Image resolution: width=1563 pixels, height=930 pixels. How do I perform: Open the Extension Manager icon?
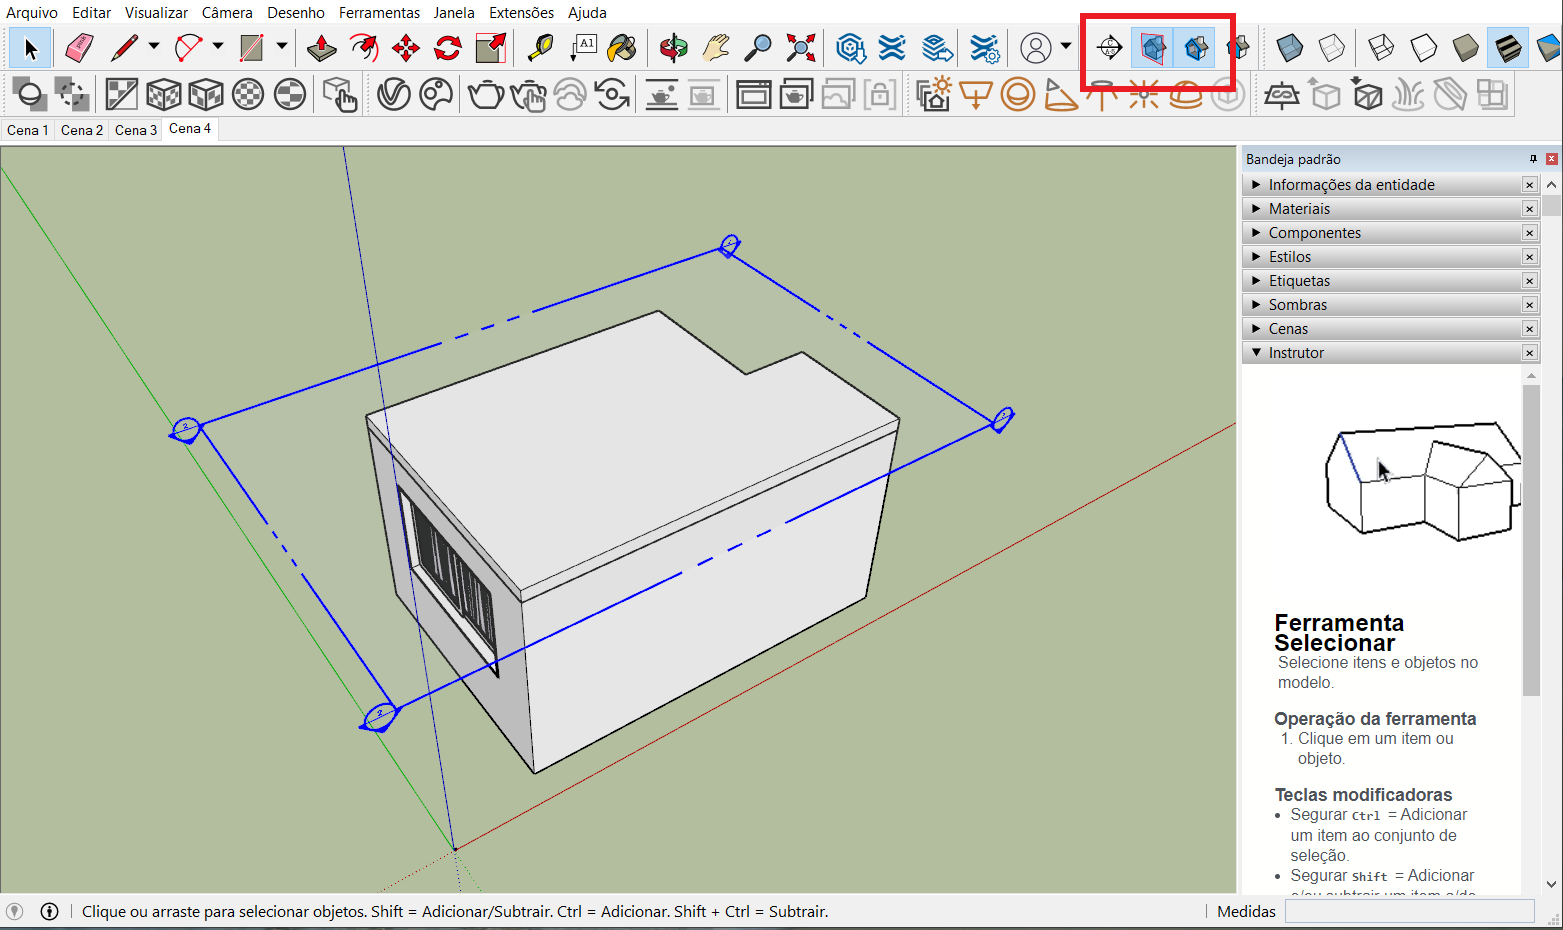click(x=984, y=48)
